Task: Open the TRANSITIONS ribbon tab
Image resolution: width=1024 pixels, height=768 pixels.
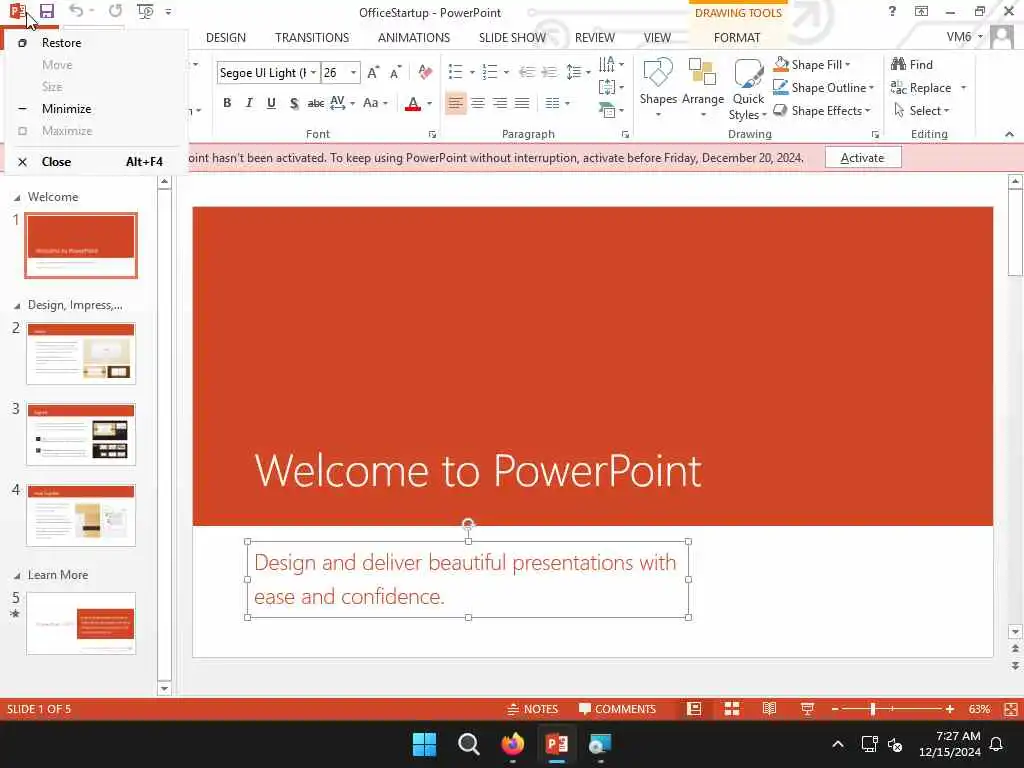Action: 312,38
